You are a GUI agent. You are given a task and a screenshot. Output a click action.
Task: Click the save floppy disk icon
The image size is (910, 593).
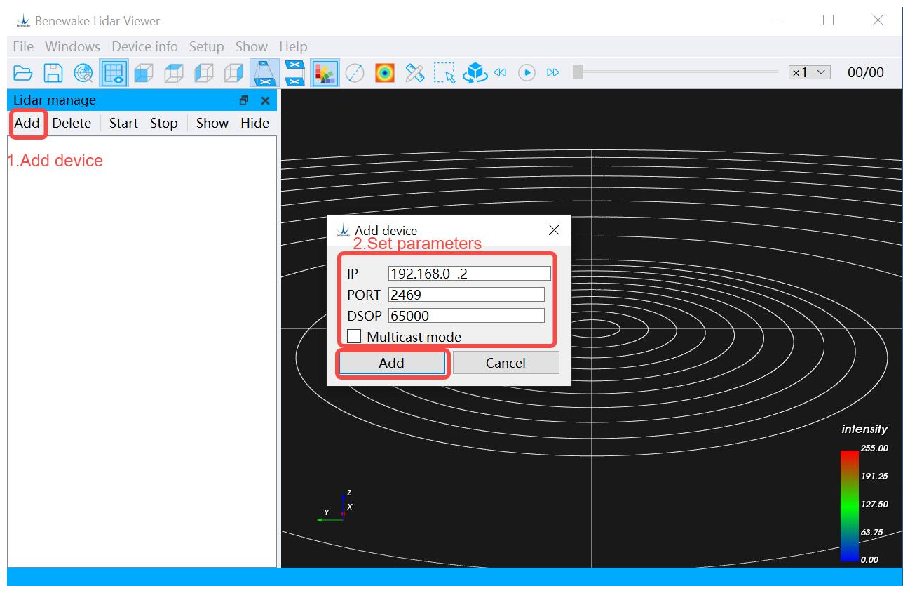pos(53,73)
